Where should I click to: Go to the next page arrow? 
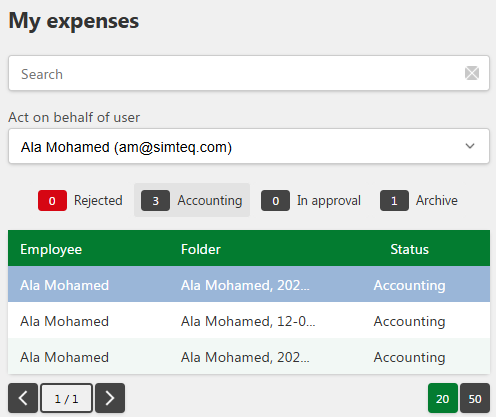[x=110, y=398]
